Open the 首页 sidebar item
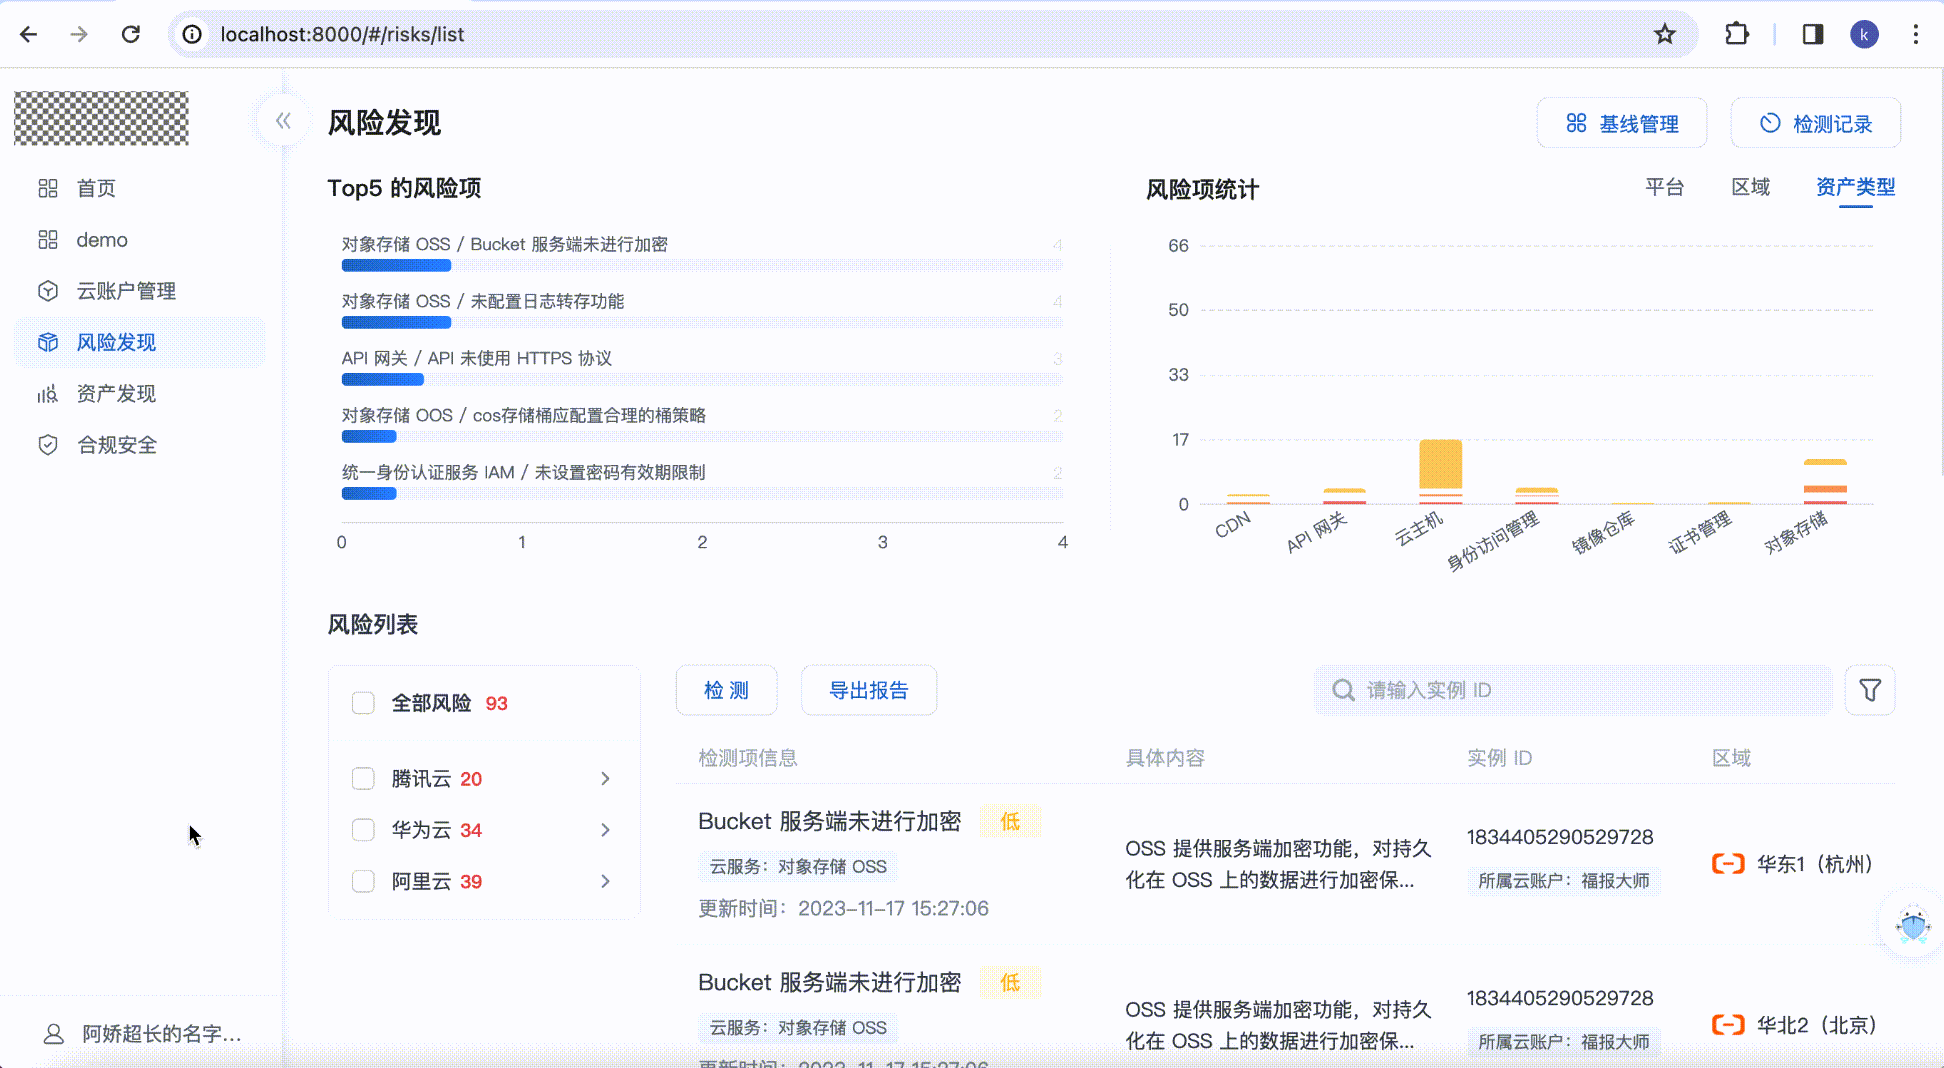Viewport: 1944px width, 1068px height. (96, 188)
